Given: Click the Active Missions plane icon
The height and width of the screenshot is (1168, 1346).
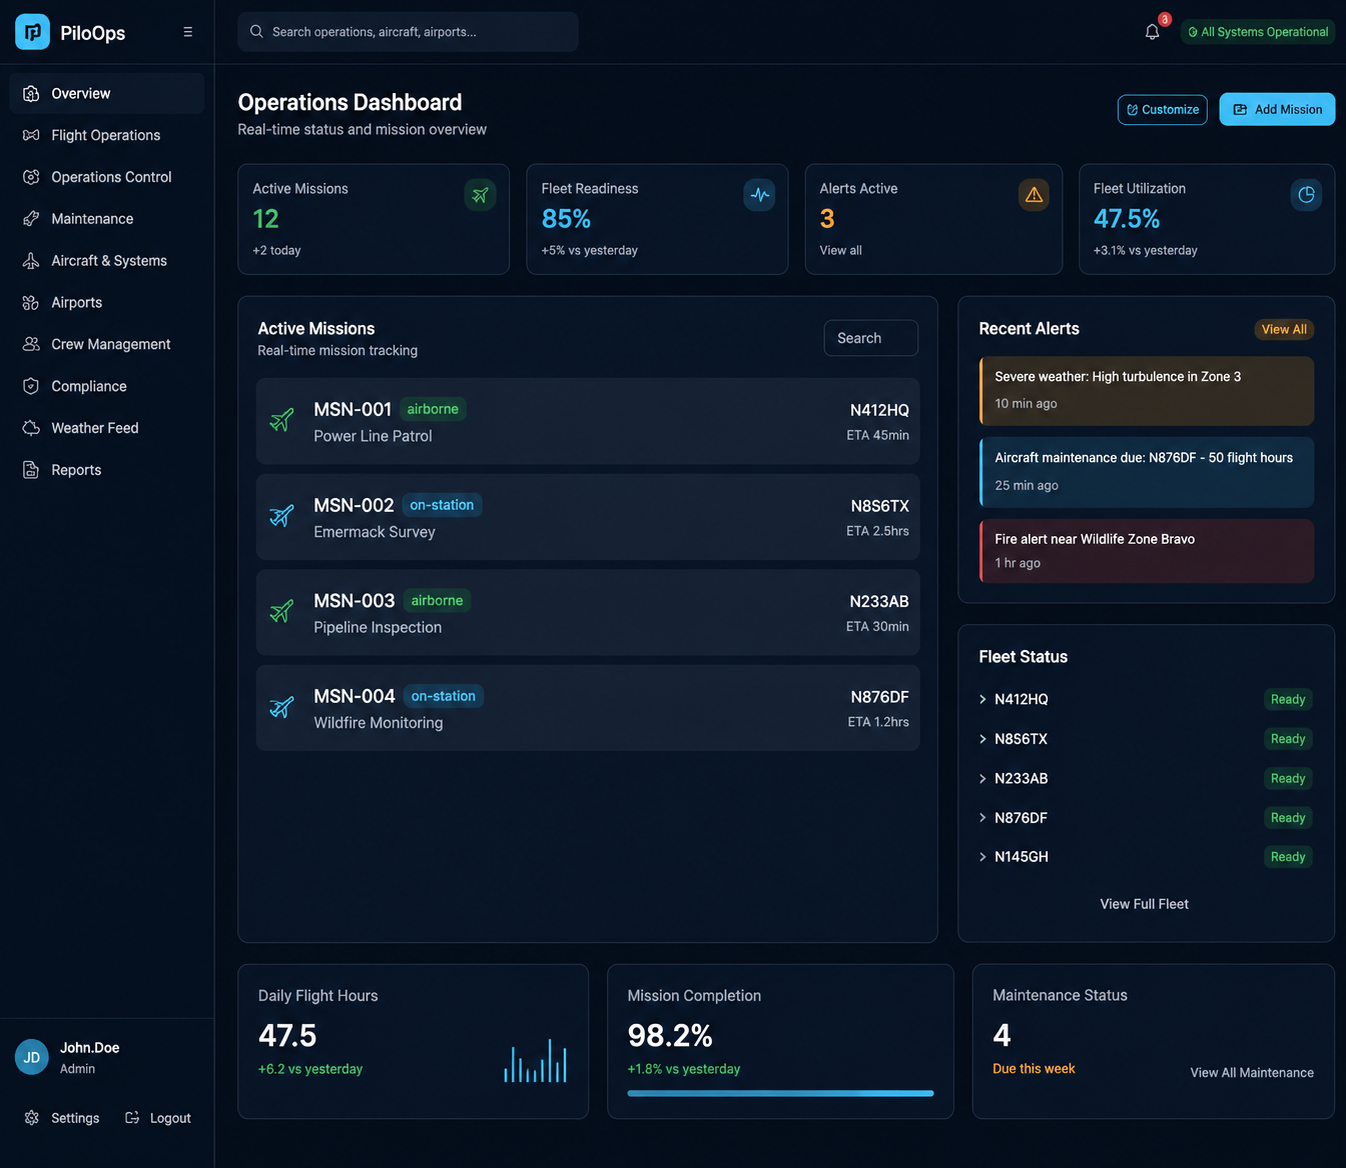Looking at the screenshot, I should click(480, 195).
